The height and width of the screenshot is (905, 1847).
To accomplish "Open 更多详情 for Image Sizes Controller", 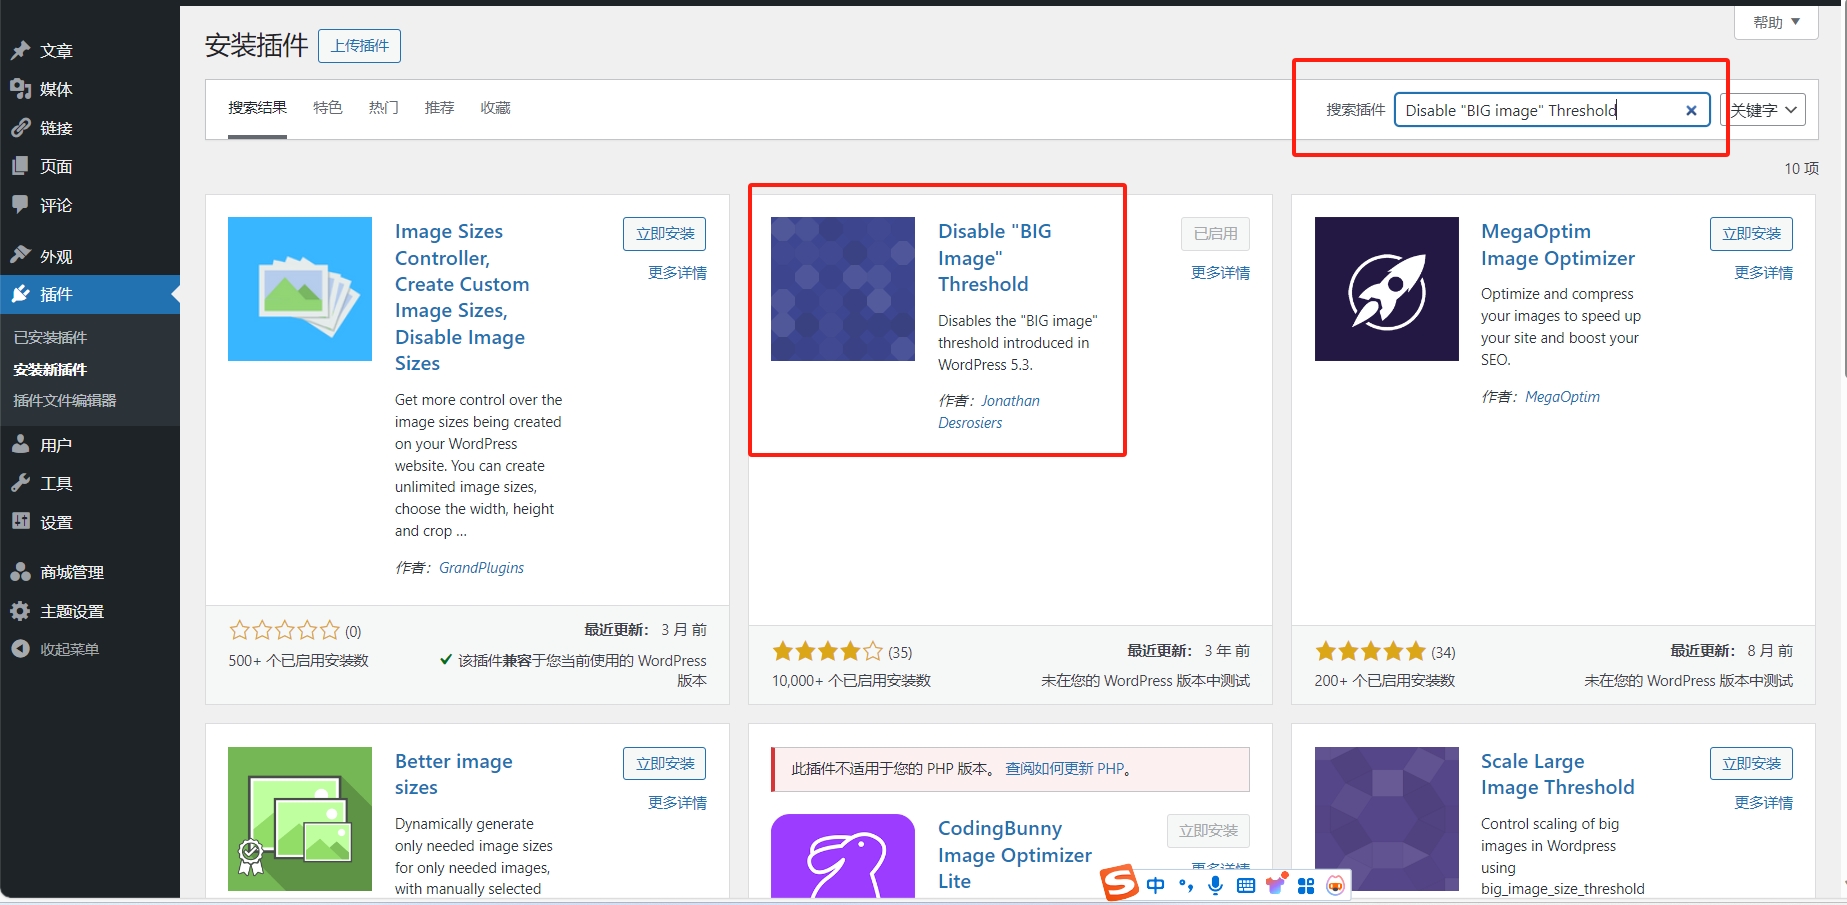I will 677,273.
